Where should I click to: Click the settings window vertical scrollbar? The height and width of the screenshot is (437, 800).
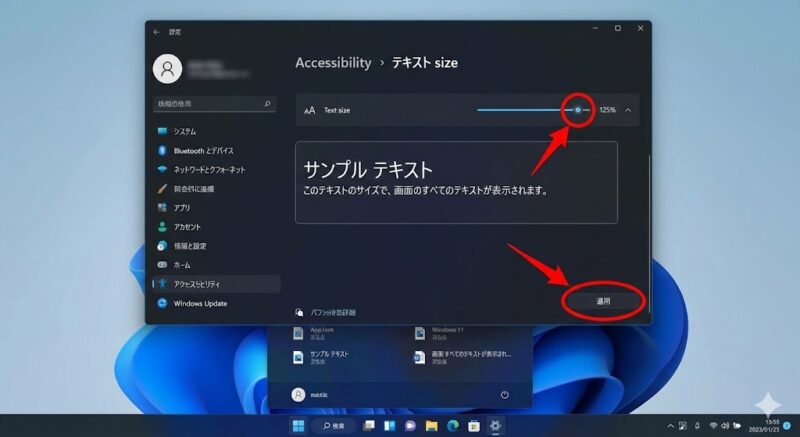[x=649, y=235]
